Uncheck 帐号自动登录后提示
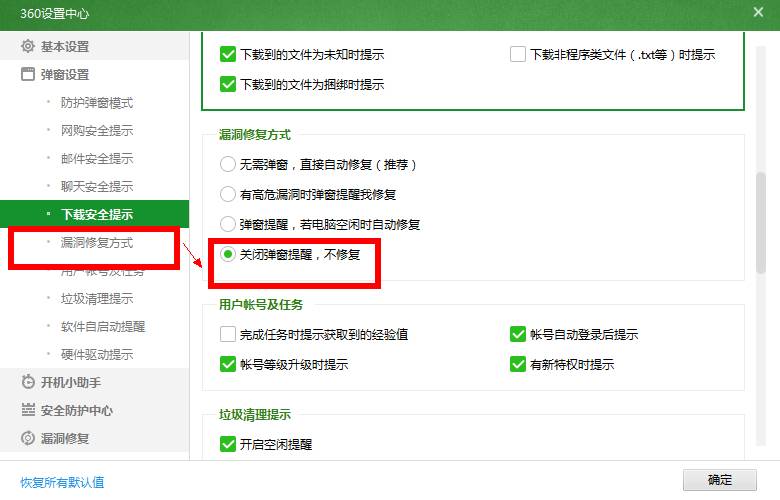 pos(518,334)
